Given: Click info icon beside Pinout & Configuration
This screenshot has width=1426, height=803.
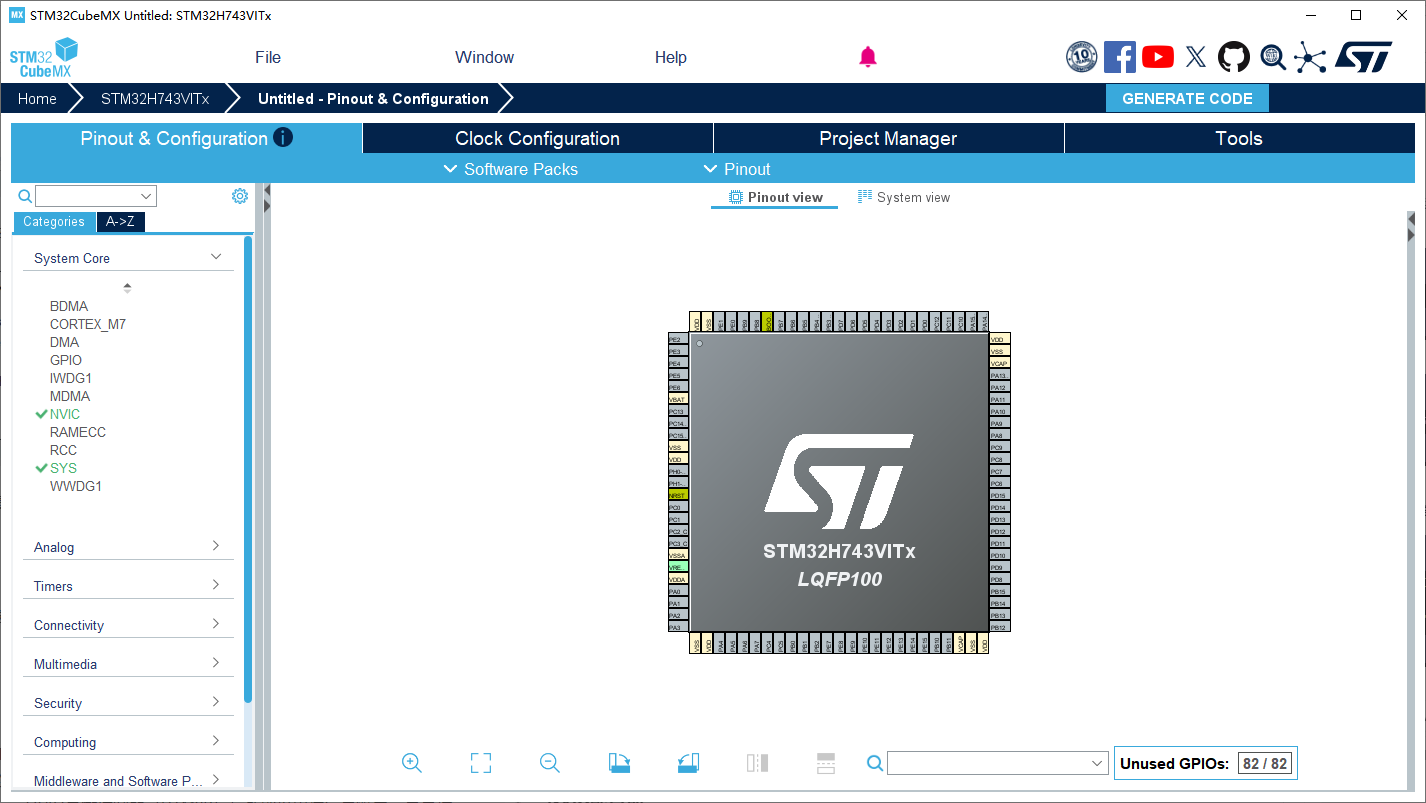Looking at the screenshot, I should coord(283,137).
